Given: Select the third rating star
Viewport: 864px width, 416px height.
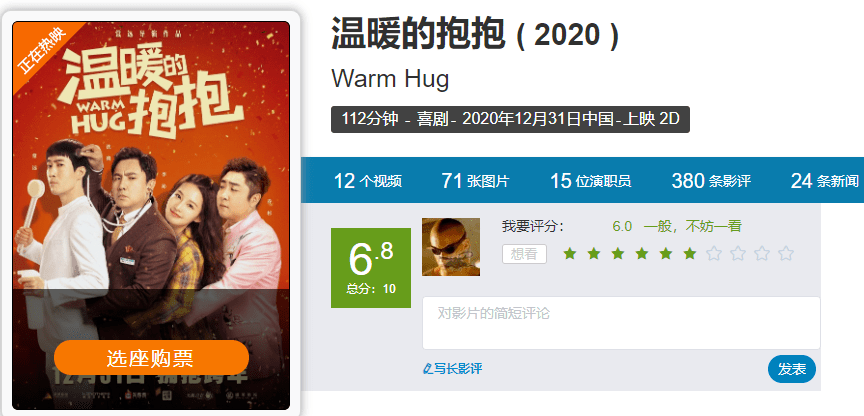Looking at the screenshot, I should (618, 253).
